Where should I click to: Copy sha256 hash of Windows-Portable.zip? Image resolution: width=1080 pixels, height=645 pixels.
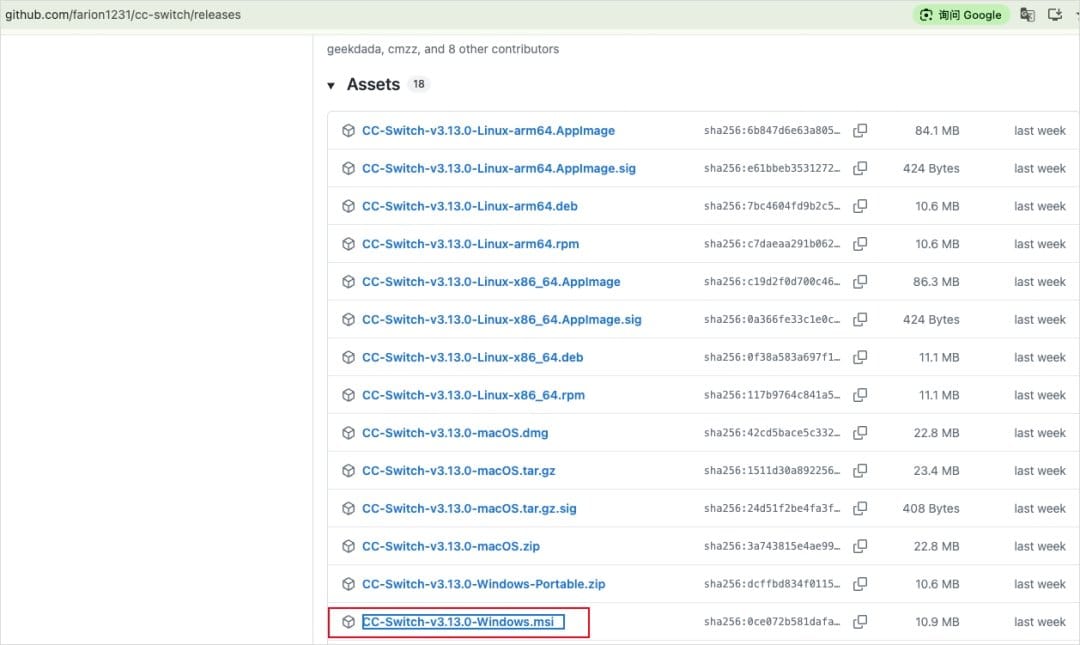860,584
